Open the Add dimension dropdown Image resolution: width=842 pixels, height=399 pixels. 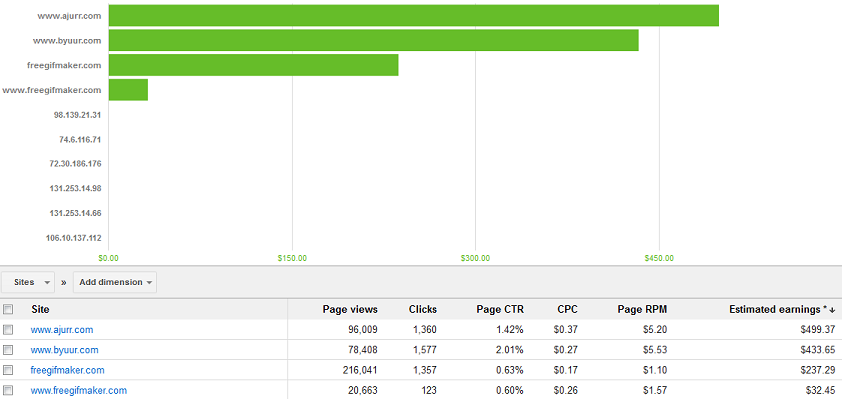(115, 282)
